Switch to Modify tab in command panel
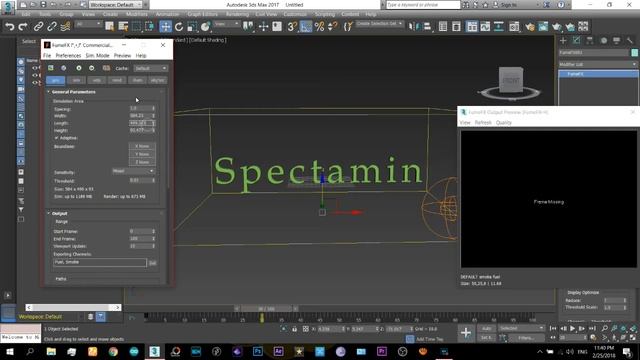 576,40
